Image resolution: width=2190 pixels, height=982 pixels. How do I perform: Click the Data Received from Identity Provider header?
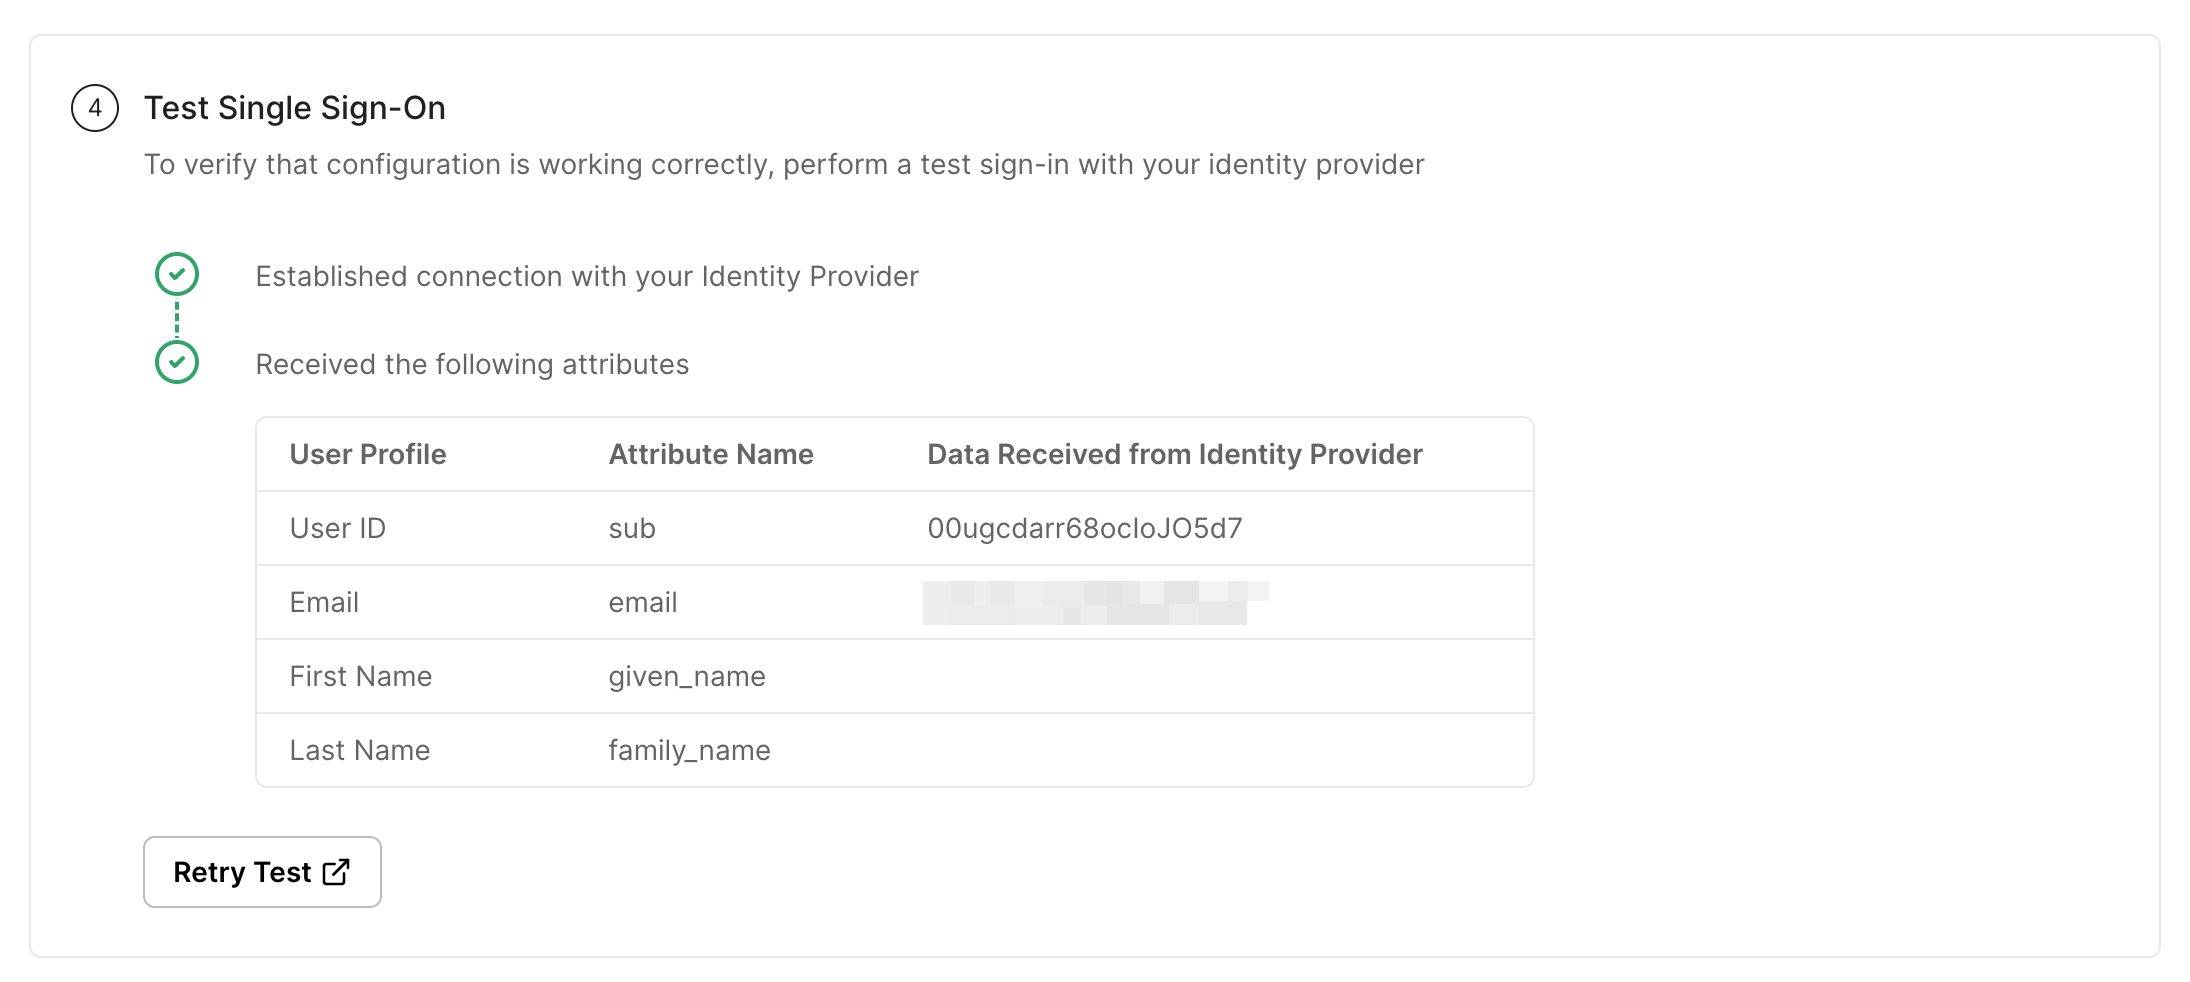point(1175,454)
